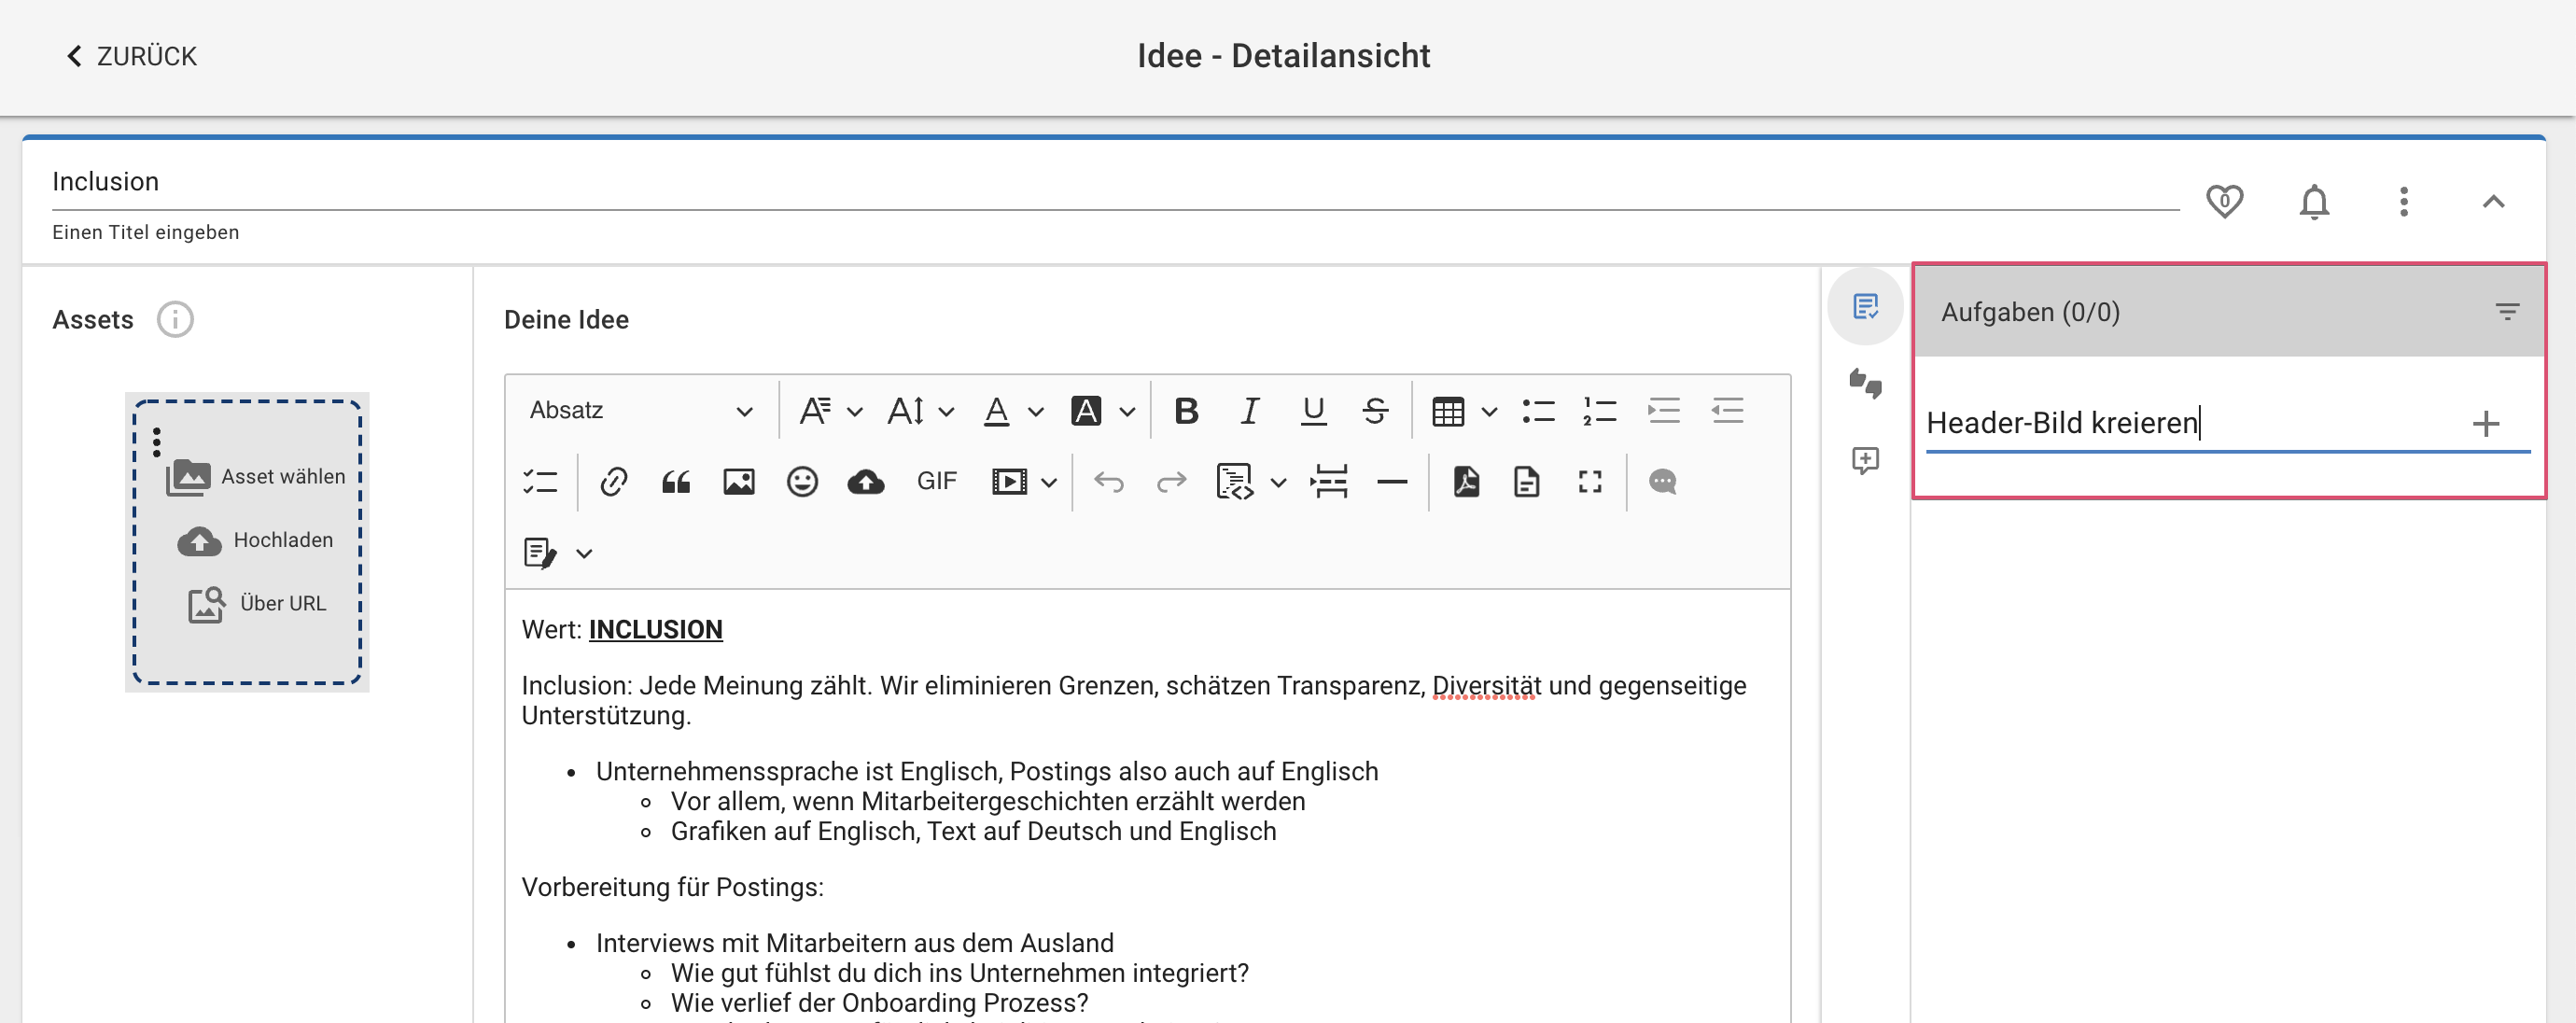
Task: Add the task with the plus icon
Action: point(2485,424)
